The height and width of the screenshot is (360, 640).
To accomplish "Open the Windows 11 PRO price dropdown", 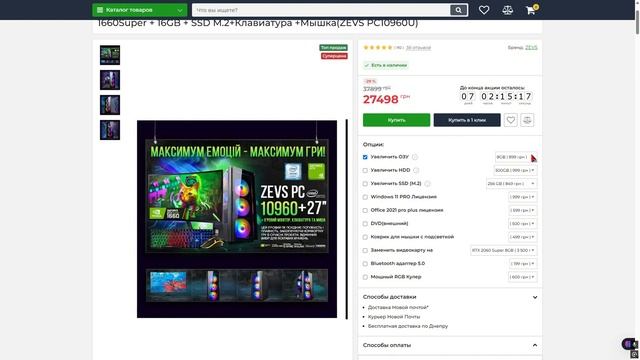I will point(523,197).
